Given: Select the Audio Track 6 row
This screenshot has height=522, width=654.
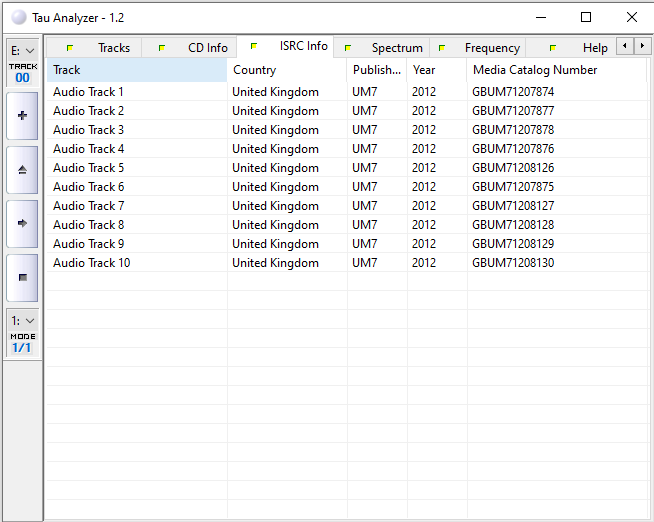Looking at the screenshot, I should pos(347,187).
